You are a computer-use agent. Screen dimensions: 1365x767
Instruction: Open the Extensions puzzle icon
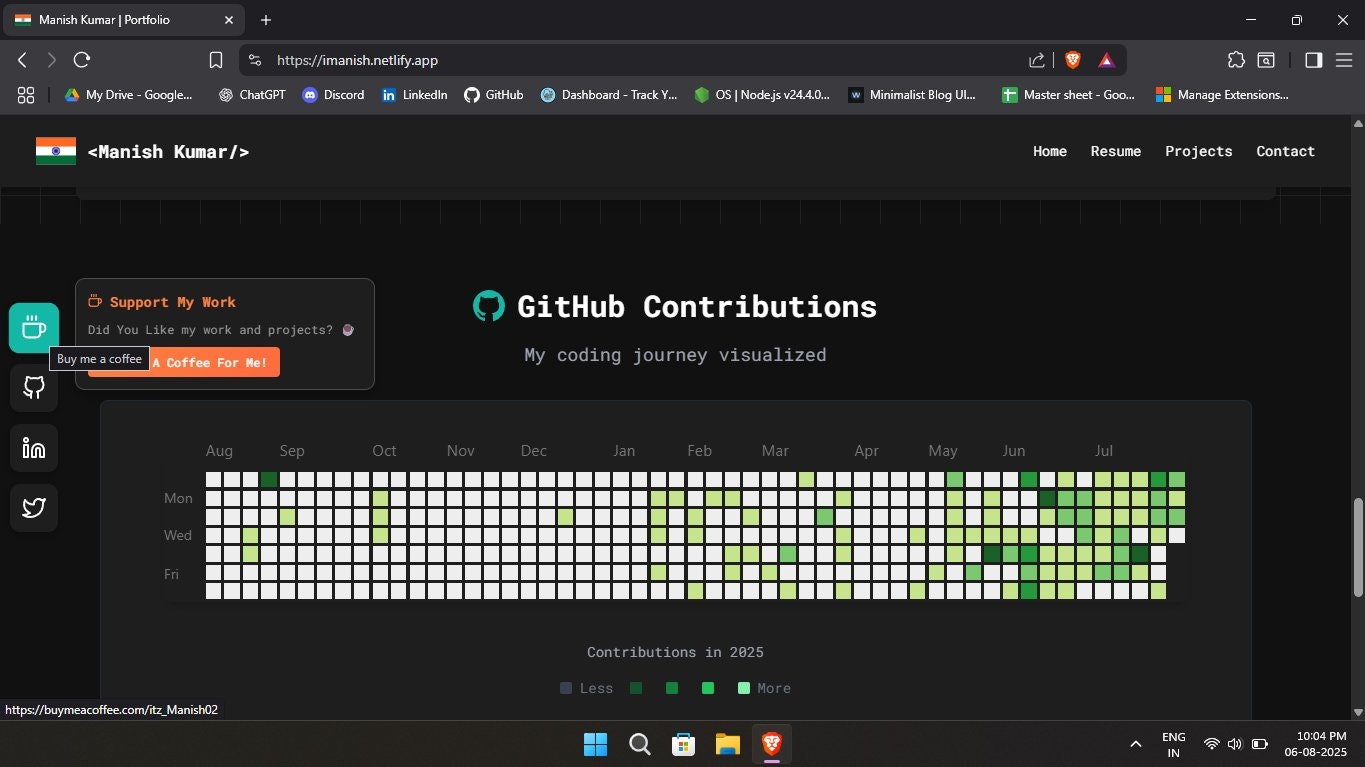tap(1237, 60)
